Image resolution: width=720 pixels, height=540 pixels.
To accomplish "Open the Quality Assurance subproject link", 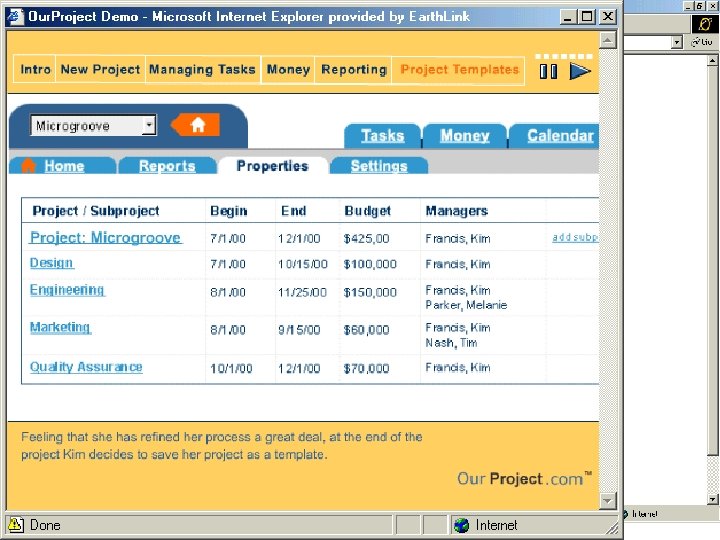I will point(86,367).
